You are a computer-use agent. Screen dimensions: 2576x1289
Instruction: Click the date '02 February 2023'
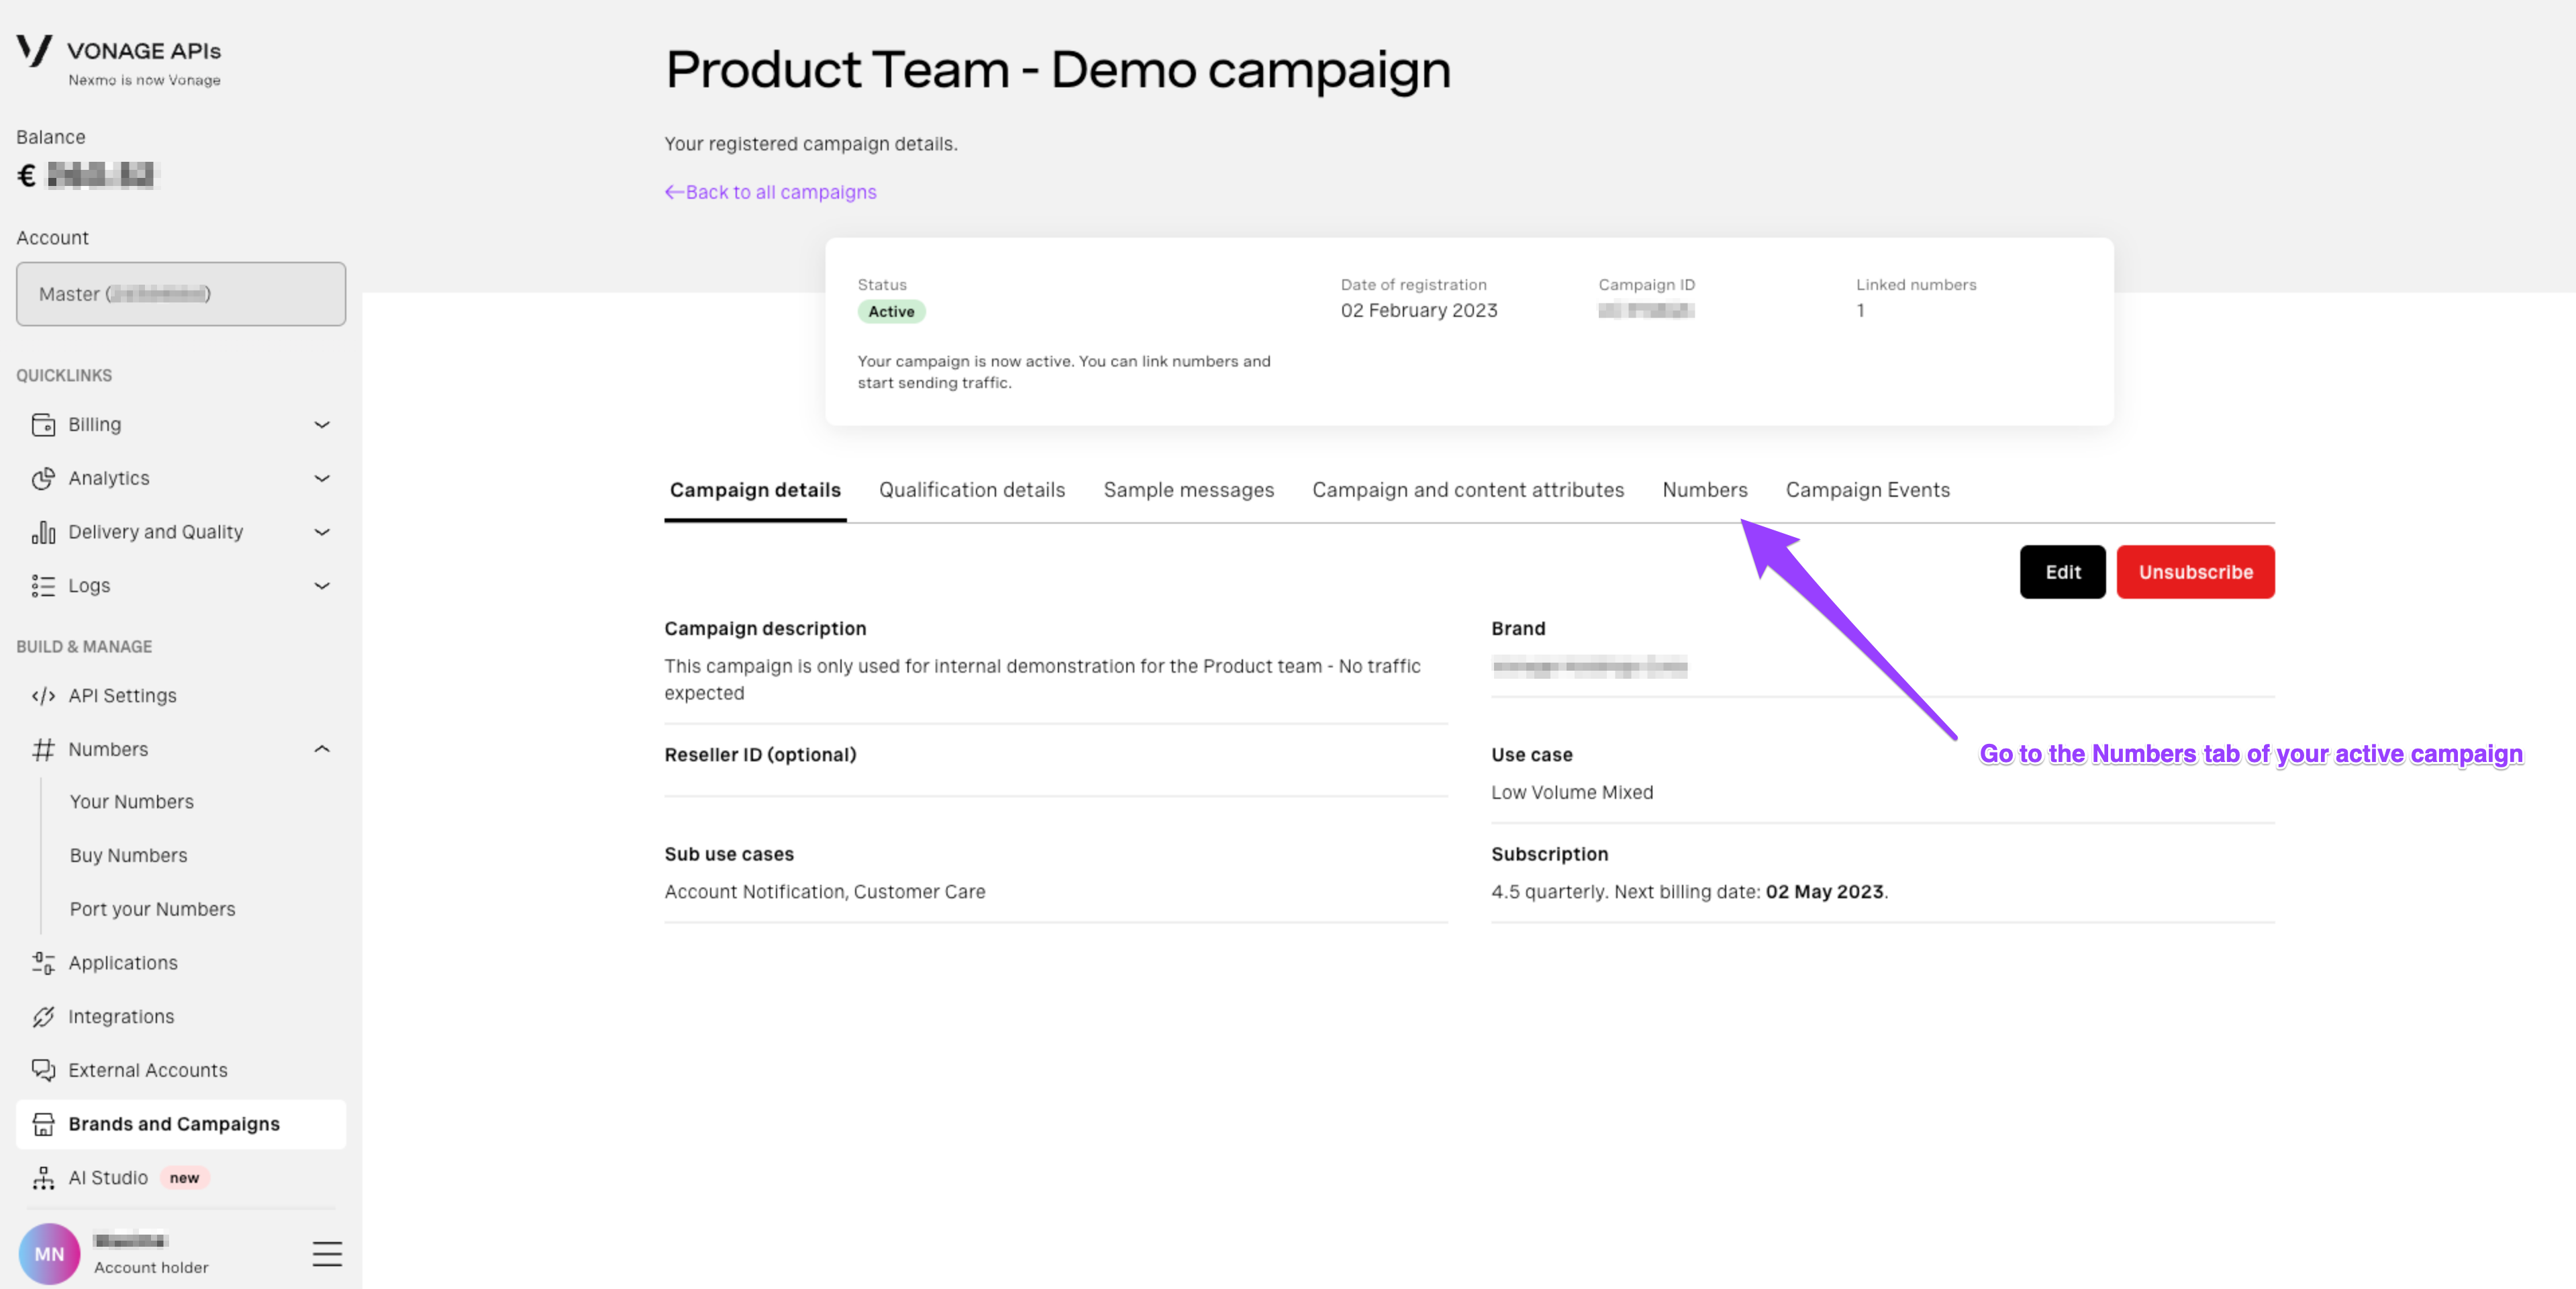pyautogui.click(x=1419, y=311)
